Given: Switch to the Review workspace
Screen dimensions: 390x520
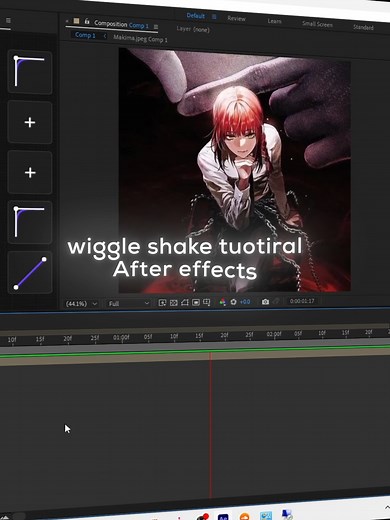Looking at the screenshot, I should (236, 18).
